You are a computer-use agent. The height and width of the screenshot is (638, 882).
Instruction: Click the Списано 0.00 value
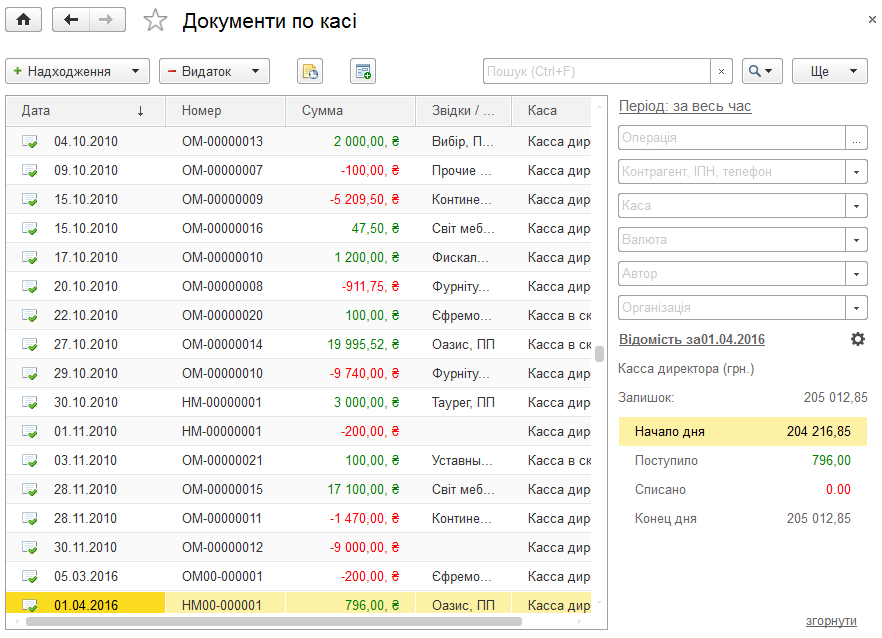(x=838, y=489)
